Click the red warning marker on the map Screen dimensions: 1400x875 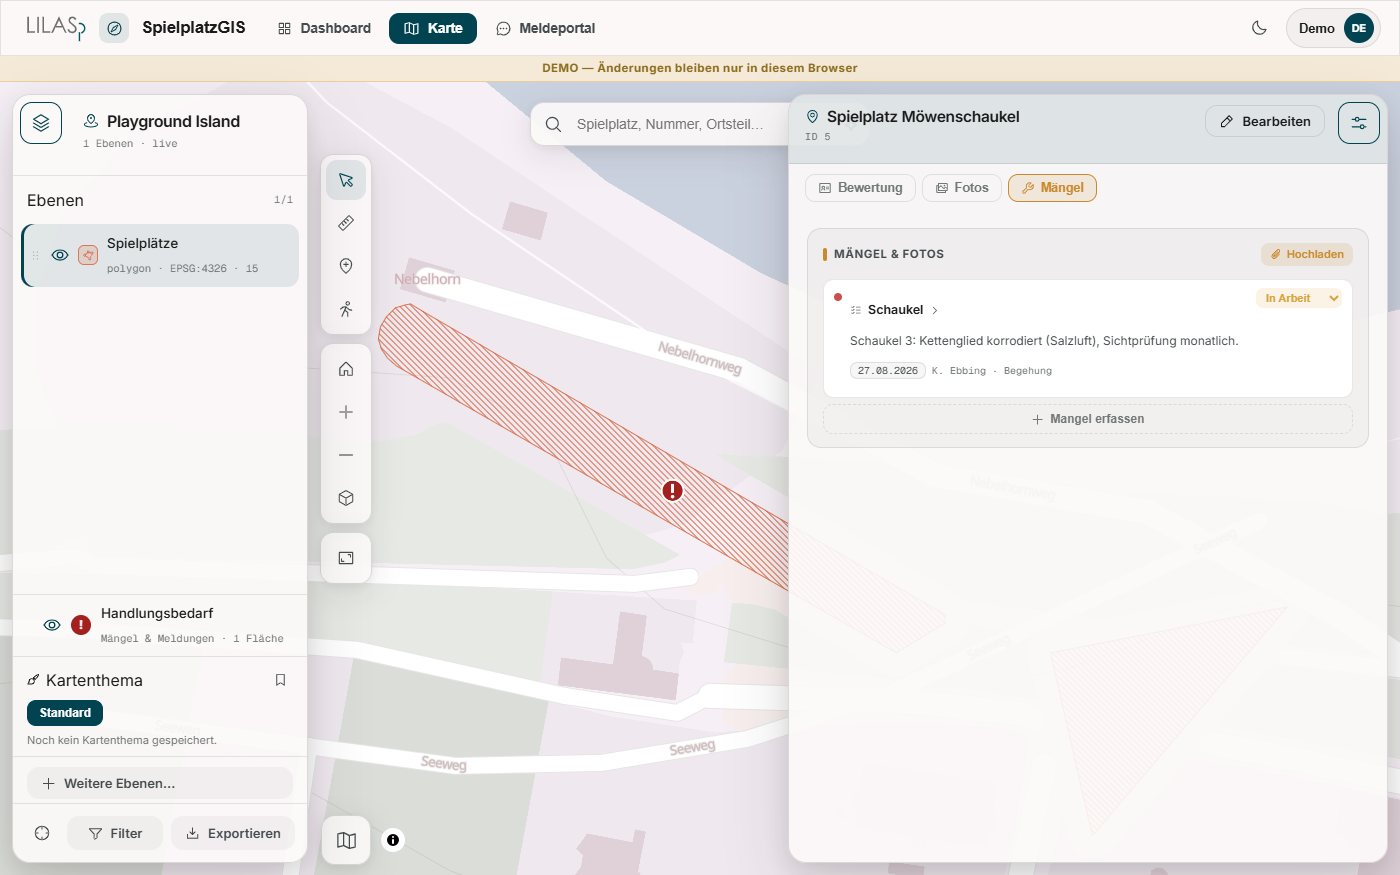point(673,490)
